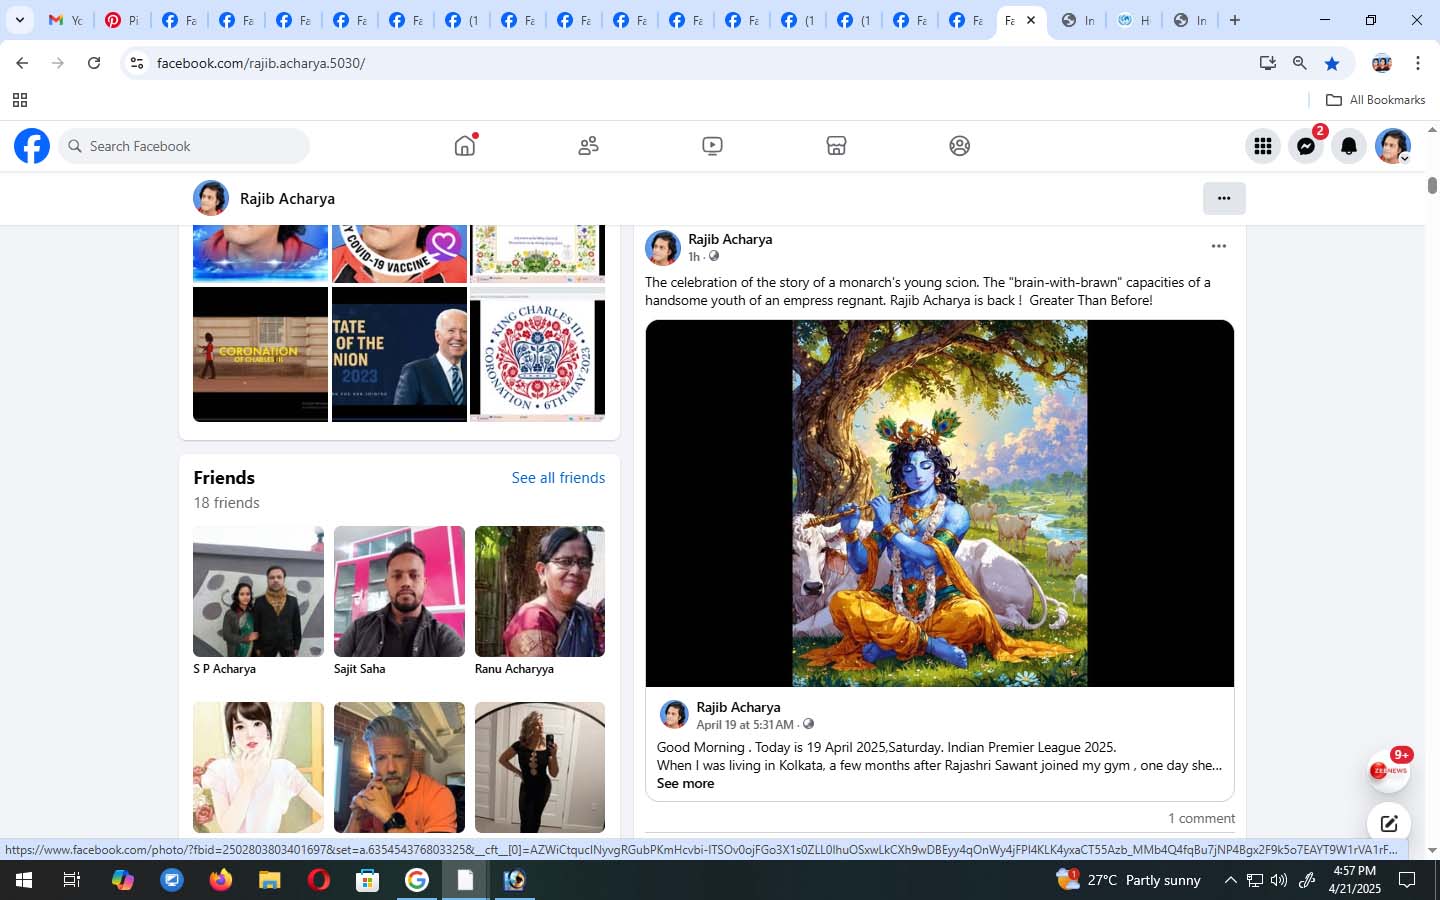
Task: Open Messenger with 2 notifications
Action: click(1306, 146)
